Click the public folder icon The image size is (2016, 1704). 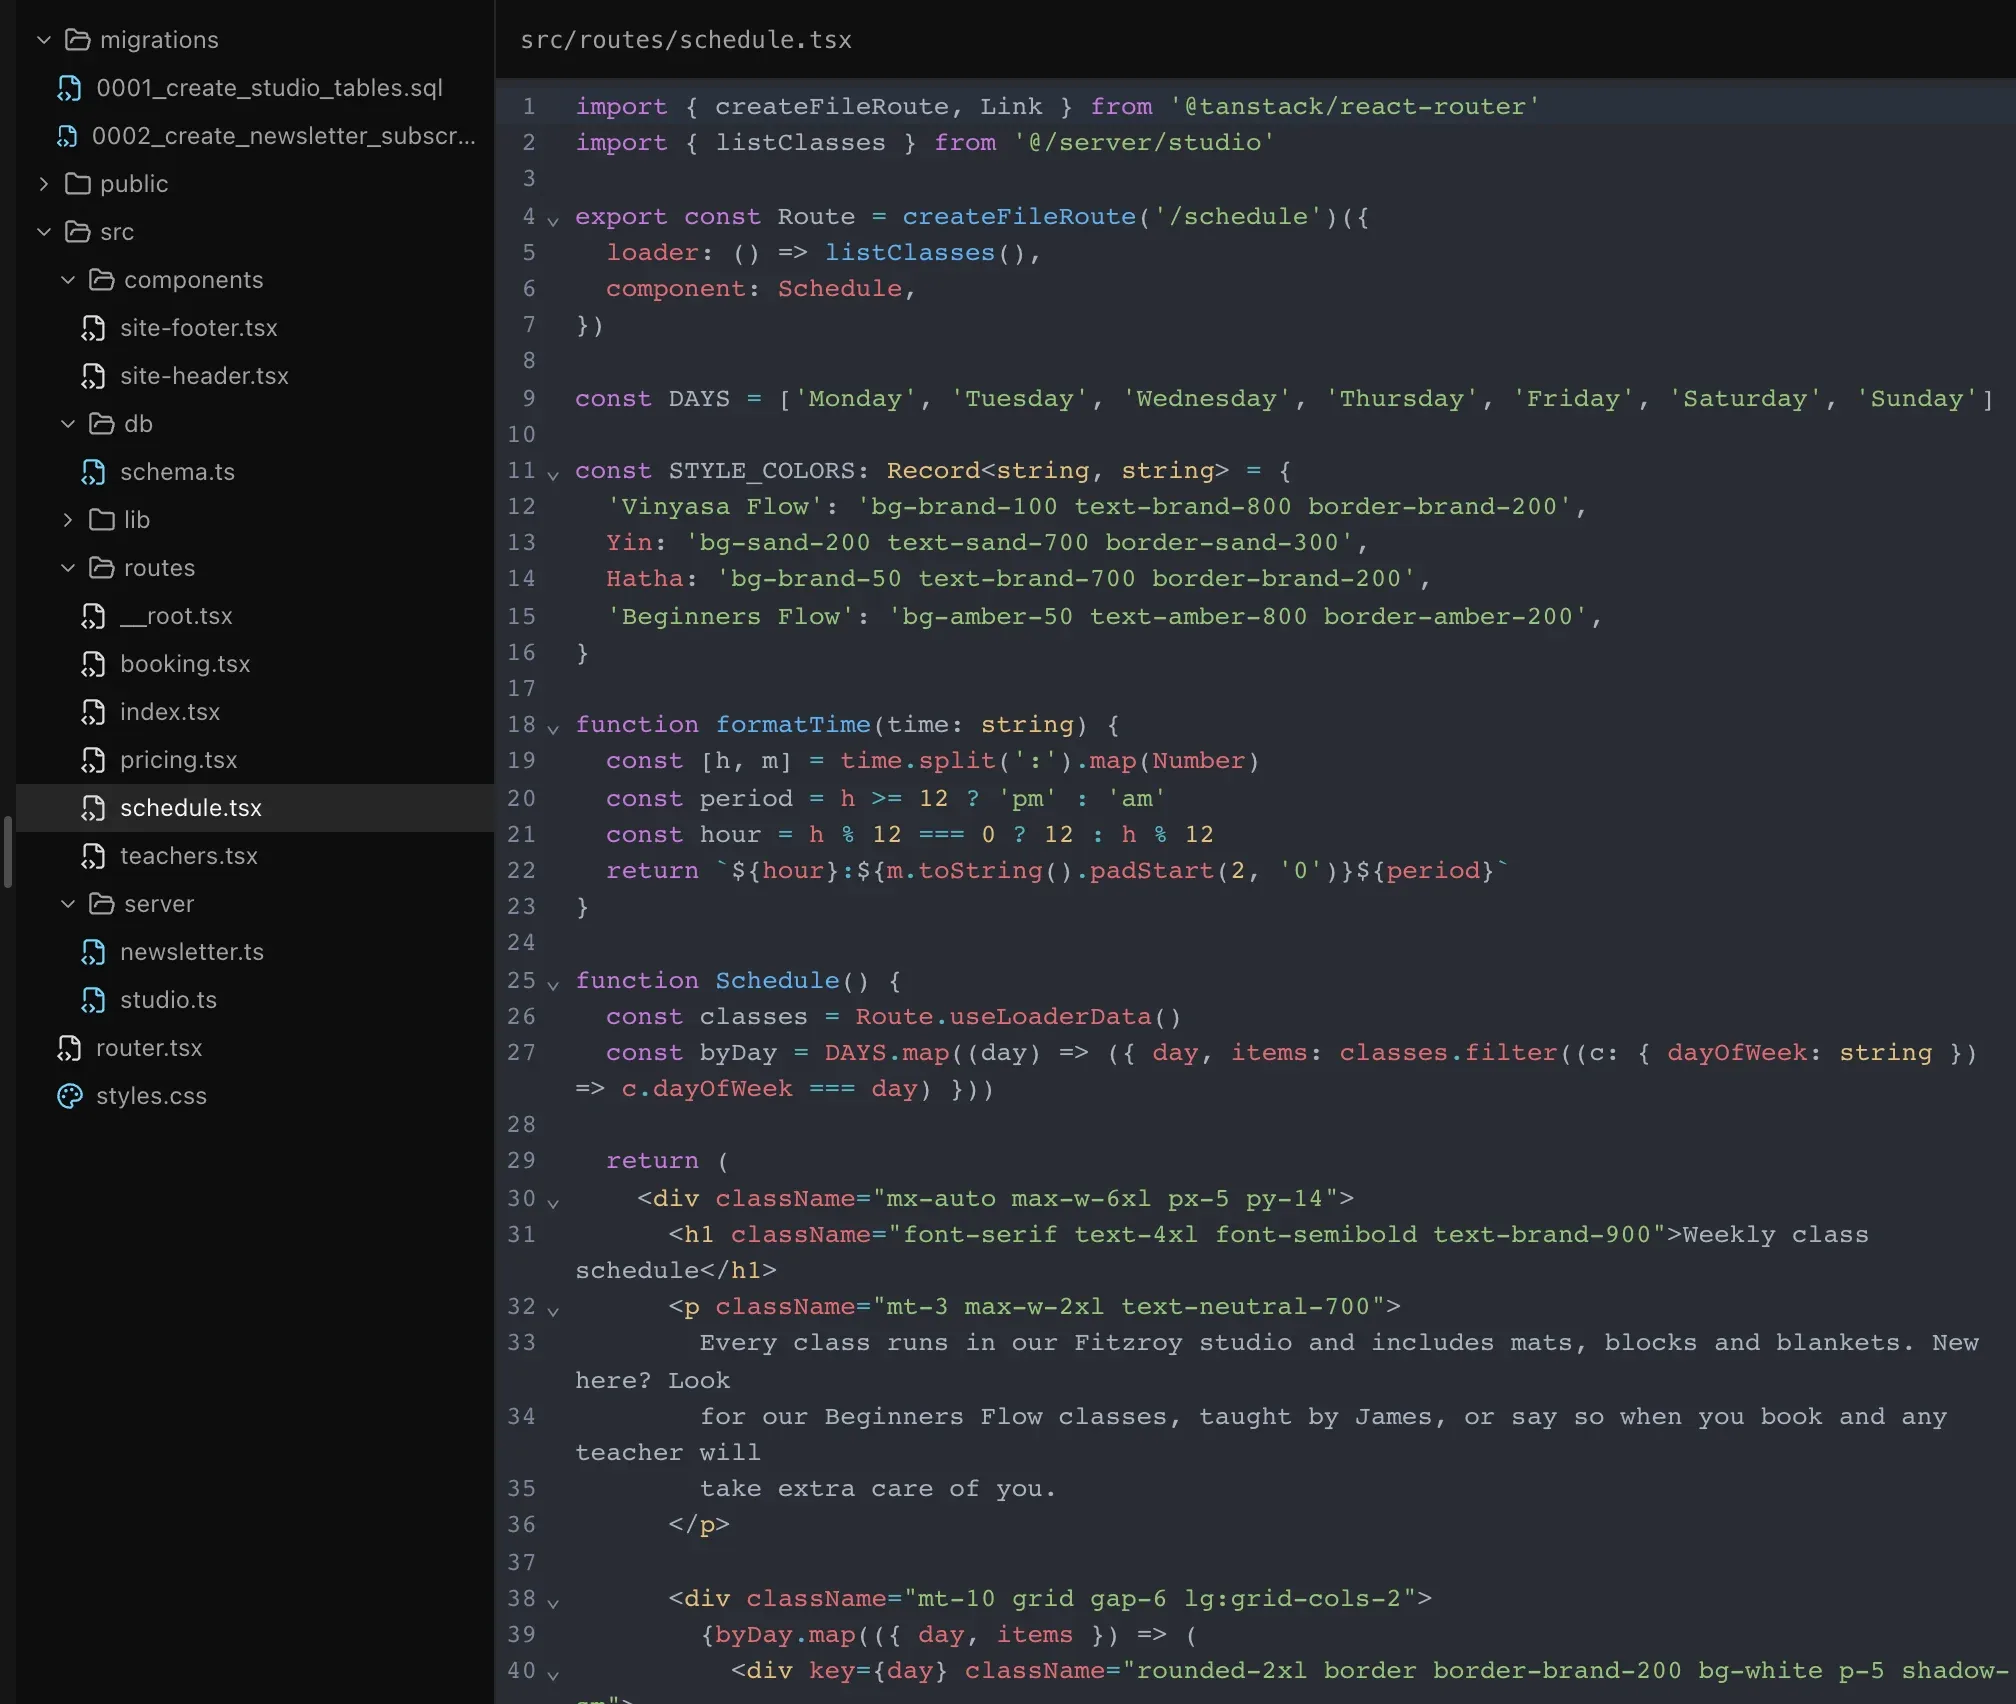pos(77,184)
